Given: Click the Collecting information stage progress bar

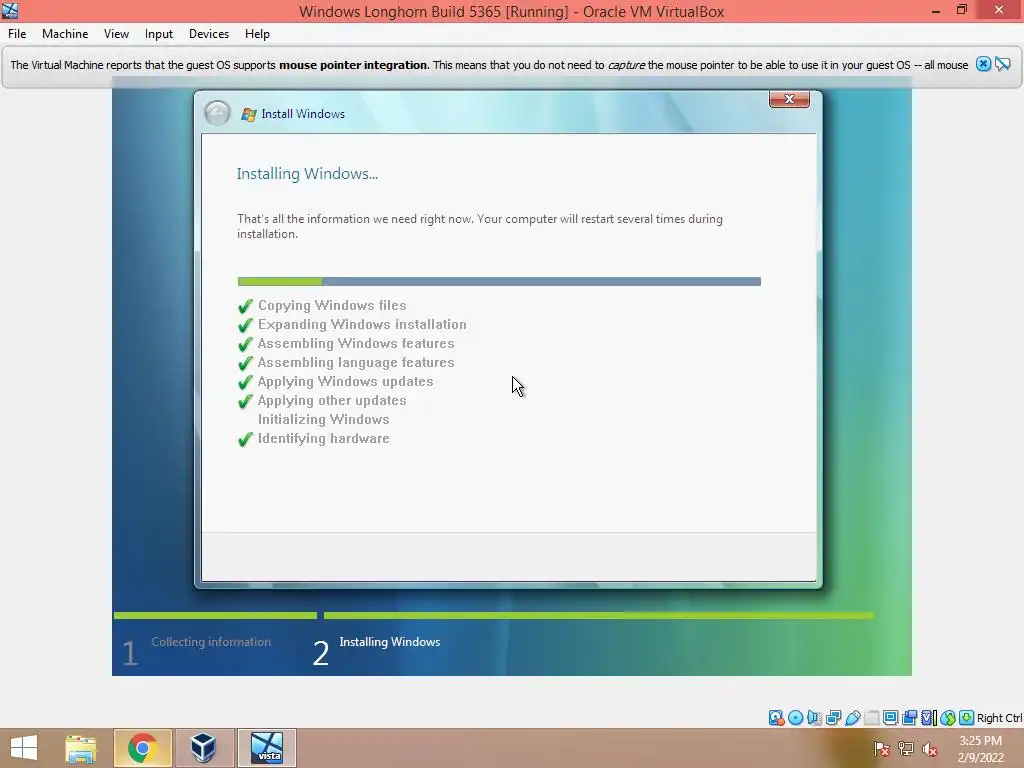Looking at the screenshot, I should click(x=216, y=615).
